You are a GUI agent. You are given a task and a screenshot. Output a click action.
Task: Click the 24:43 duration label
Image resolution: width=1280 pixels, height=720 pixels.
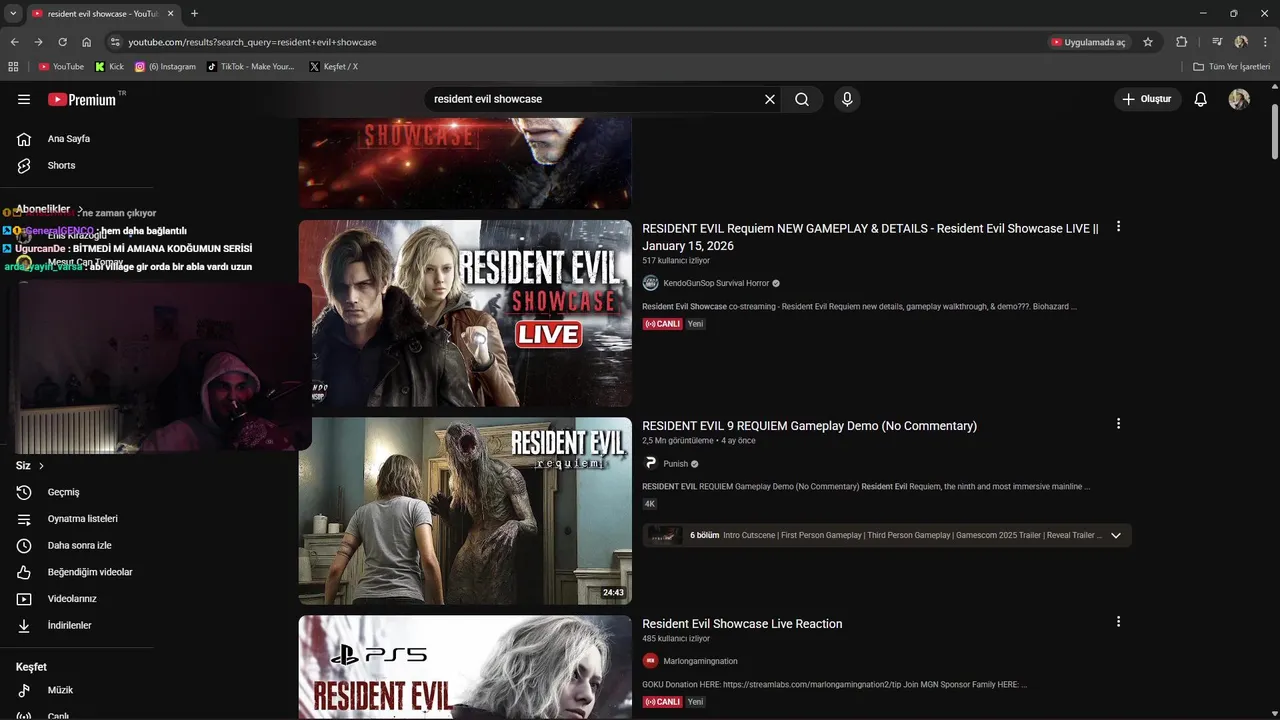coord(613,593)
